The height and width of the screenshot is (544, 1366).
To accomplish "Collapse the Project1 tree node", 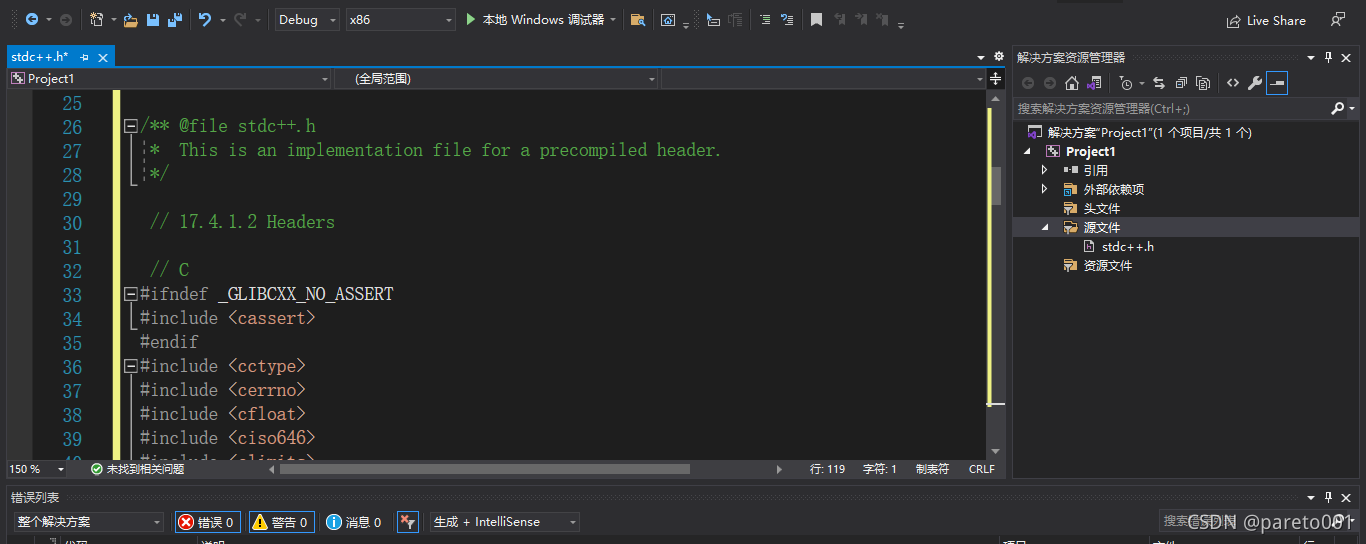I will 1027,151.
